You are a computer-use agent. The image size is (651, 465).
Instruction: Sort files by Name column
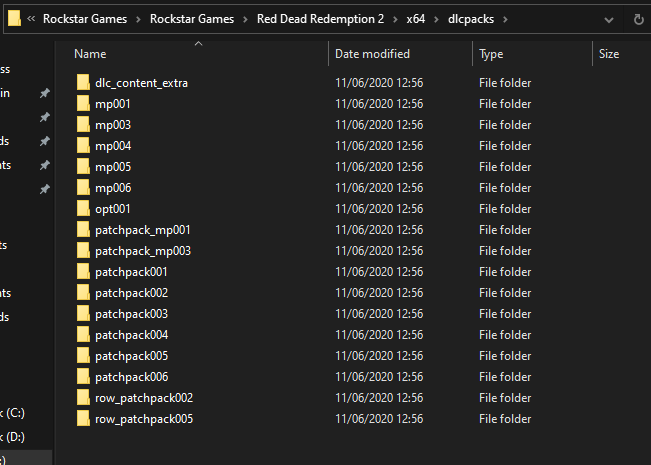90,54
